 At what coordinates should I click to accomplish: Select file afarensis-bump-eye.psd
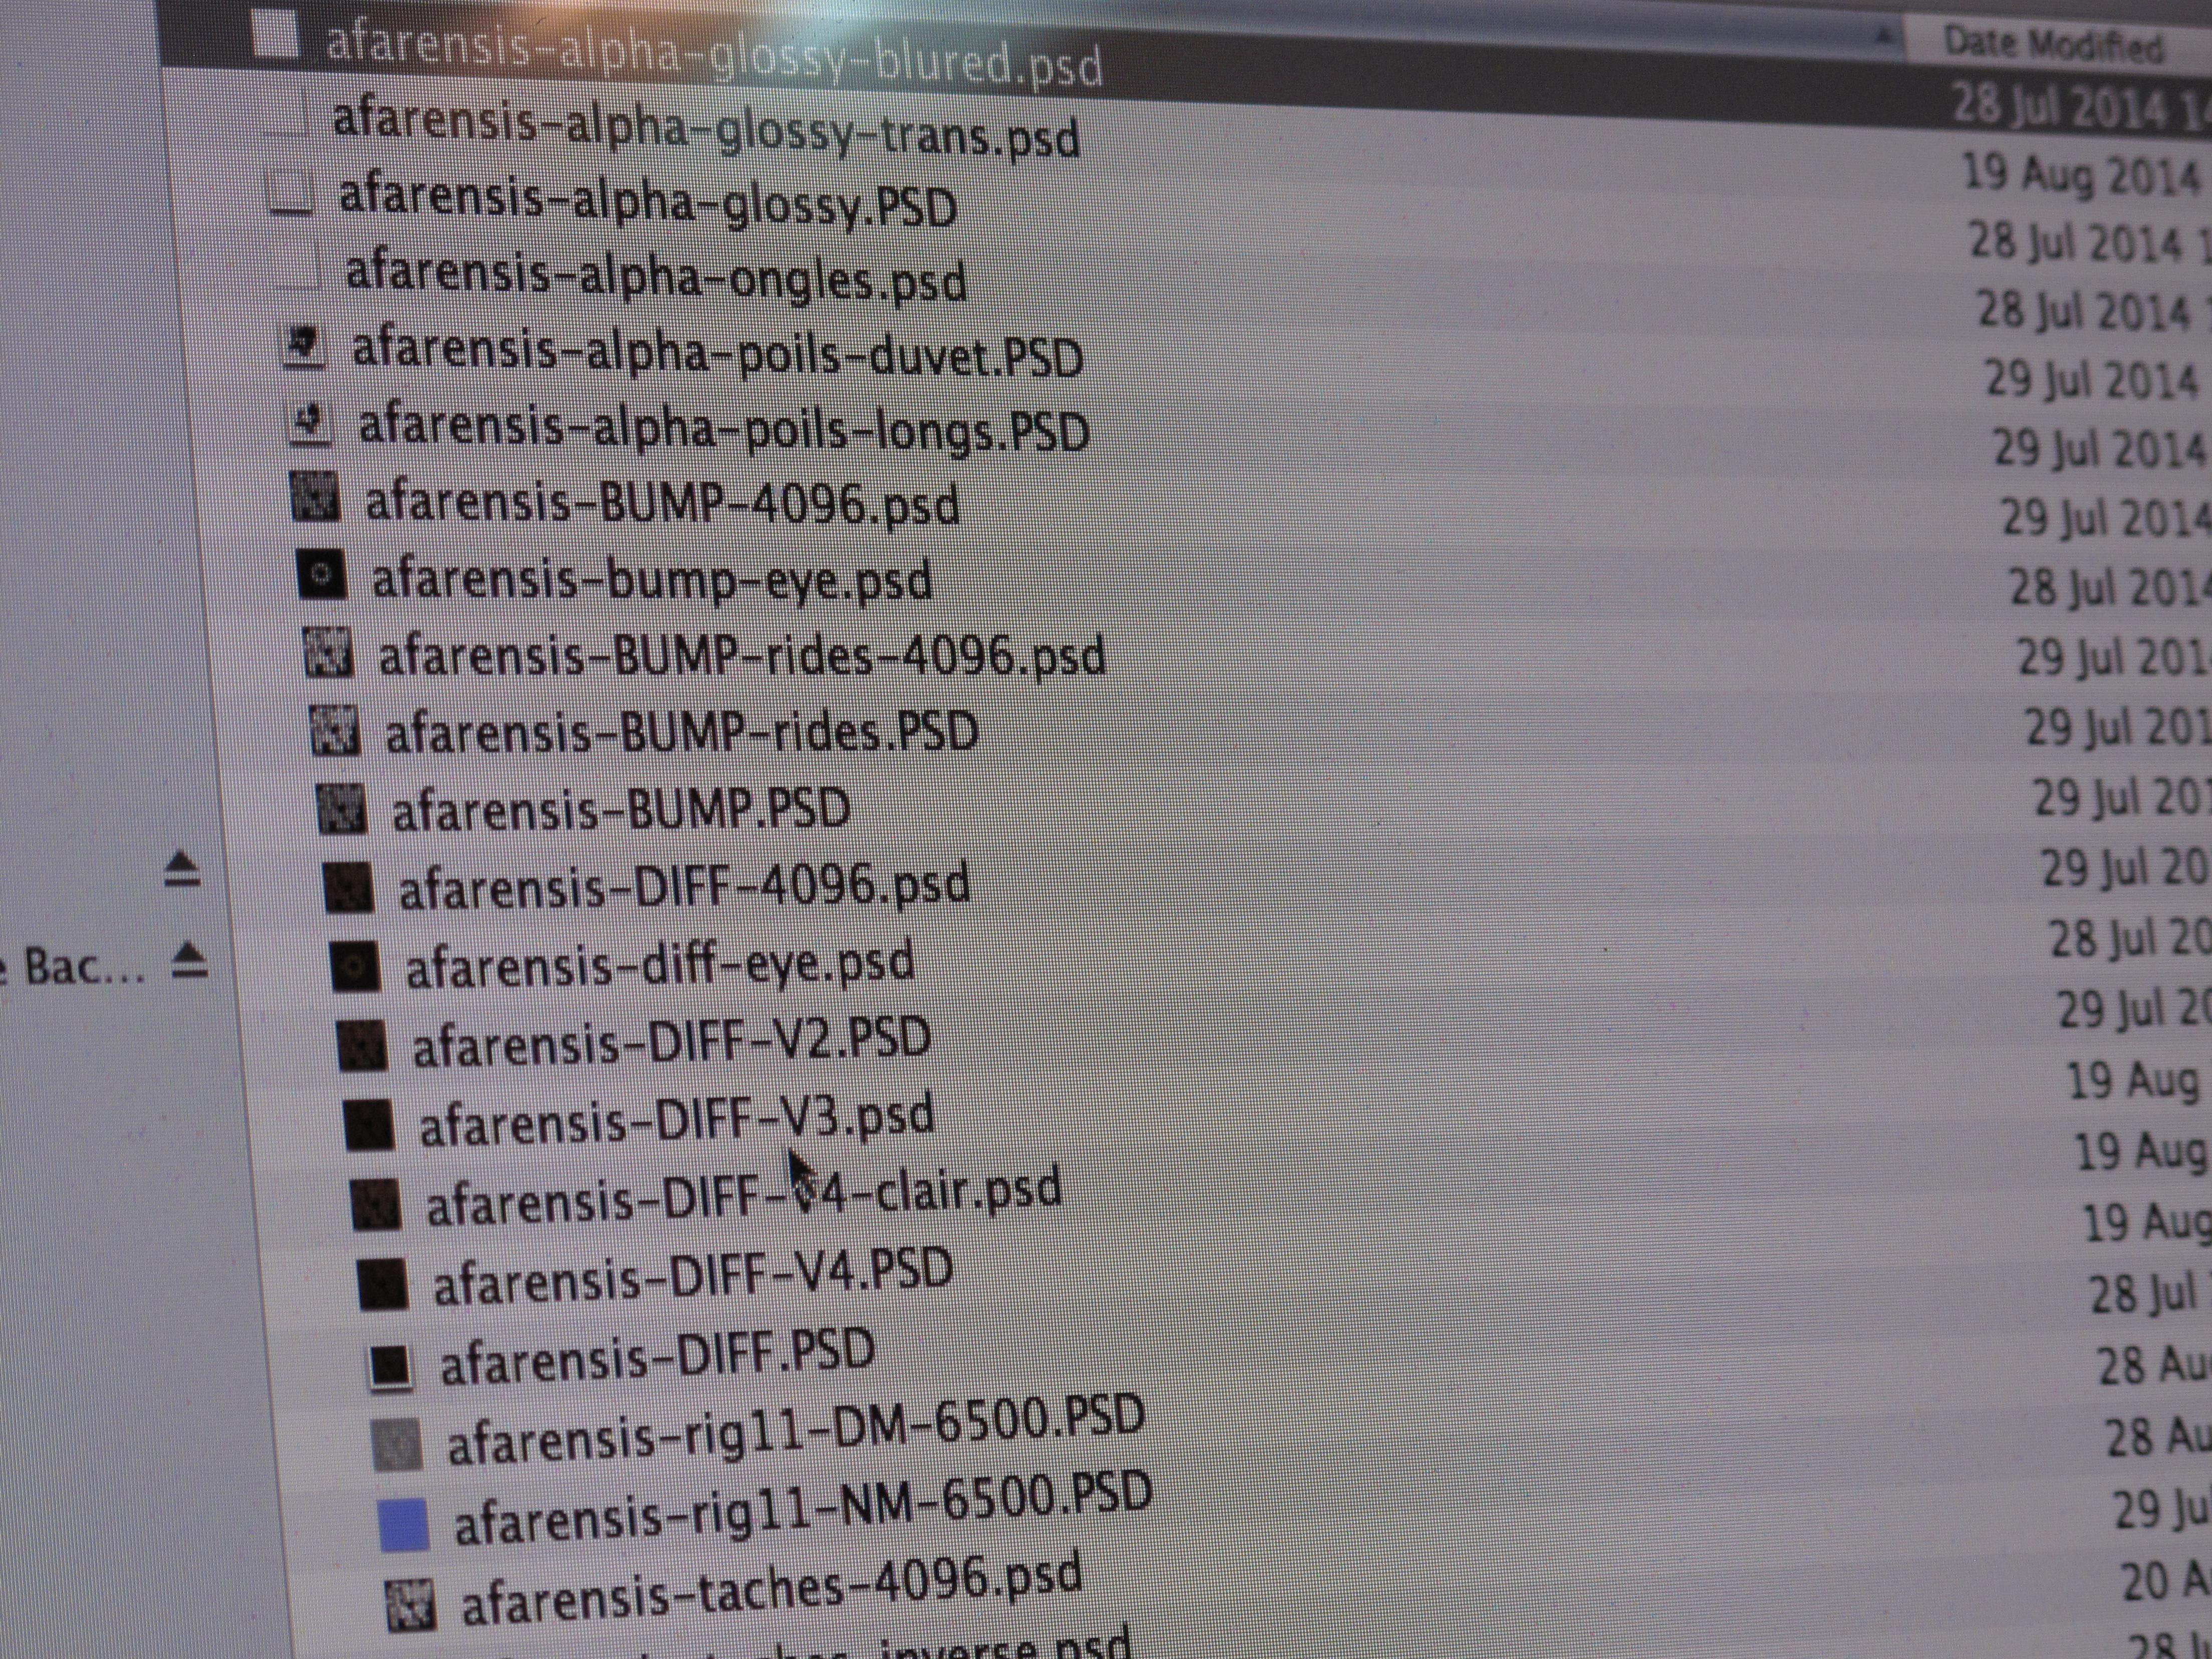coord(652,581)
